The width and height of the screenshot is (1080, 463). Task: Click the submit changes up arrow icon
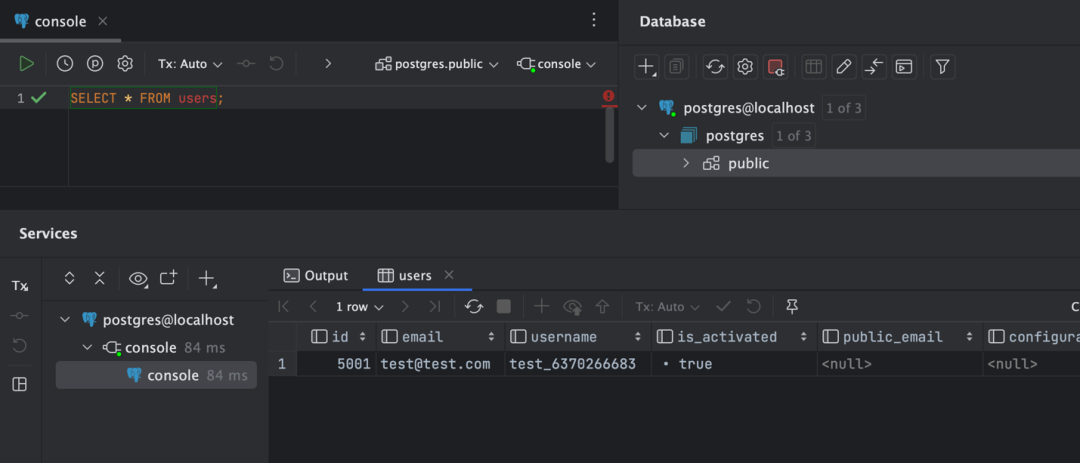(603, 307)
